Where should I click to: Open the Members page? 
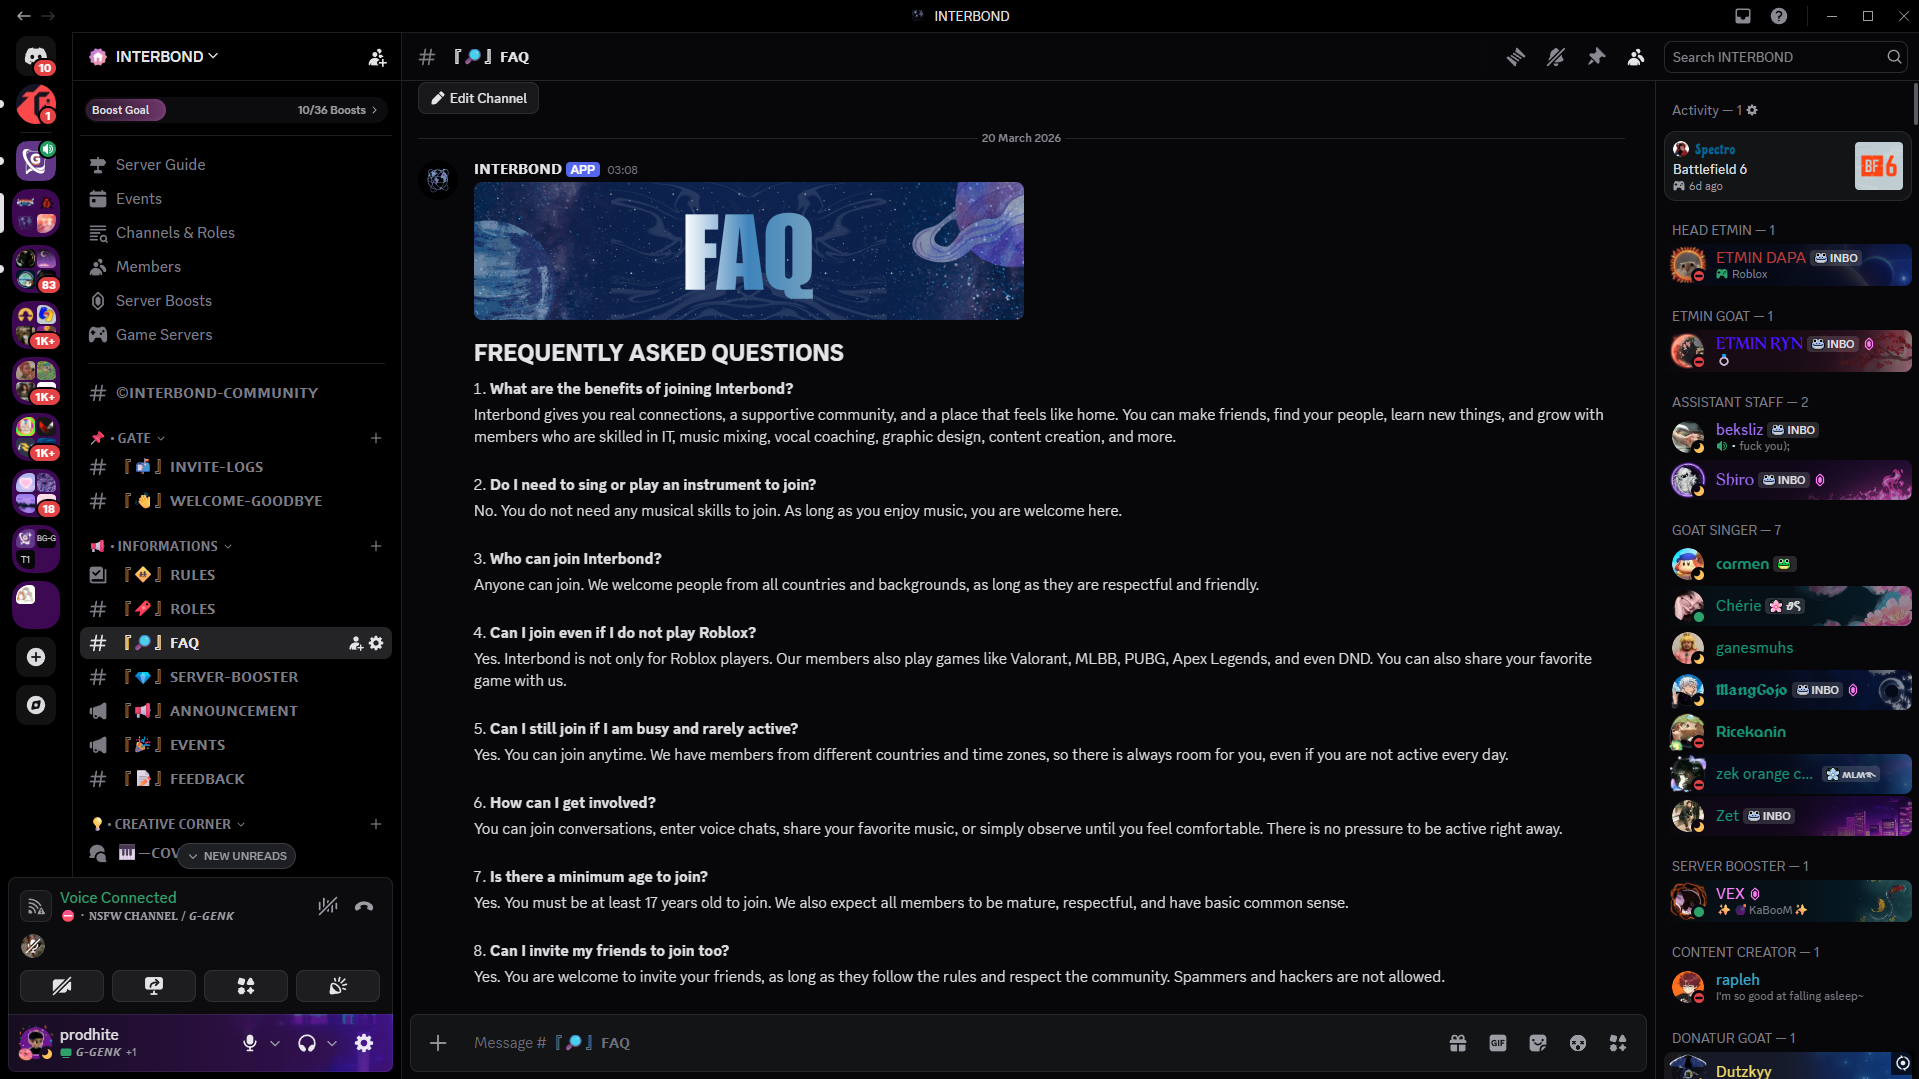[236, 267]
